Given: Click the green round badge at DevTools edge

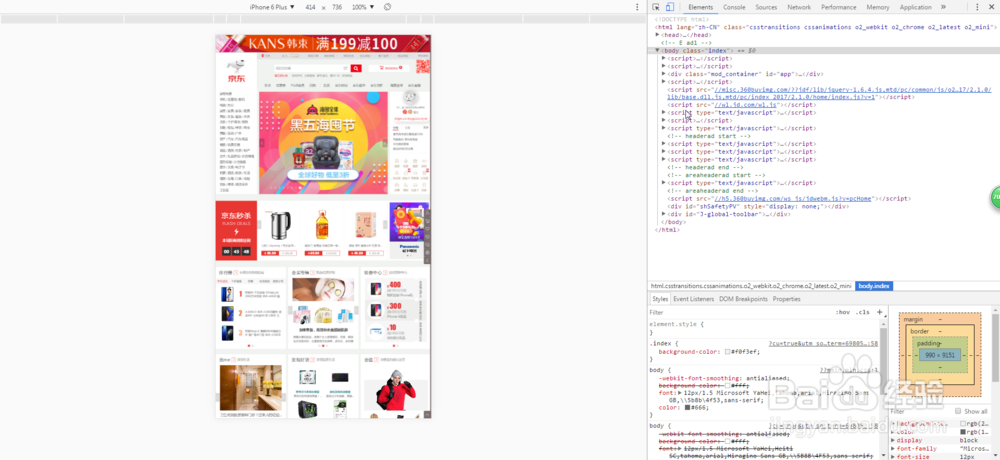Looking at the screenshot, I should [x=996, y=197].
